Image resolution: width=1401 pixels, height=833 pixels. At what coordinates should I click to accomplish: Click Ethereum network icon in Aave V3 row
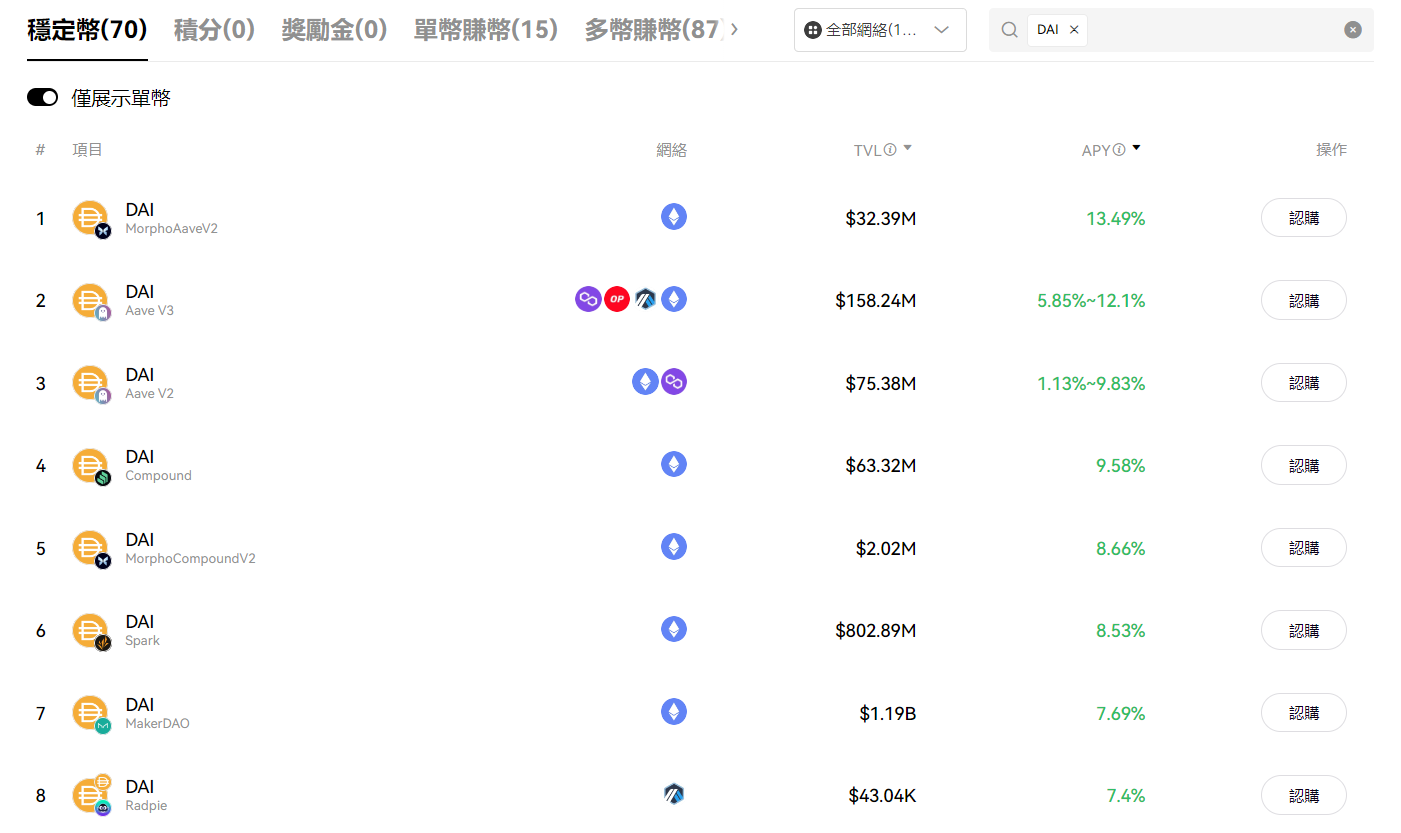point(674,299)
